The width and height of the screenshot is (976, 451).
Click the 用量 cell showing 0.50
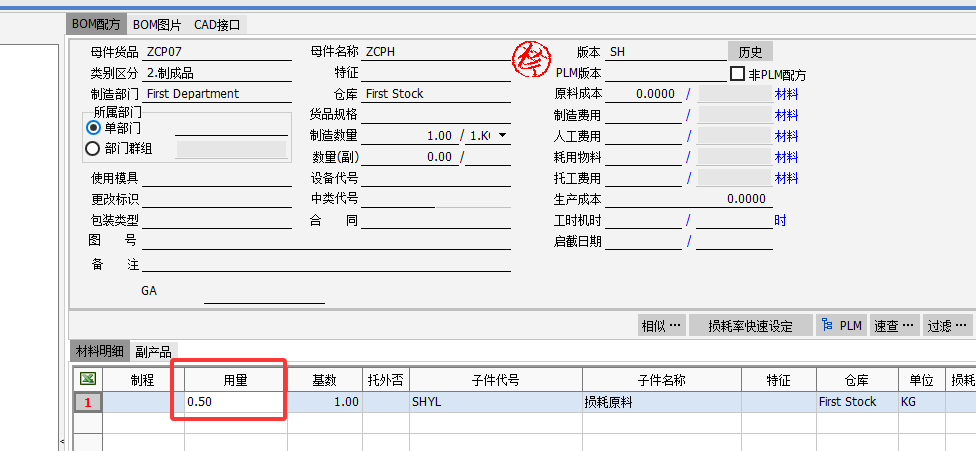[235, 402]
